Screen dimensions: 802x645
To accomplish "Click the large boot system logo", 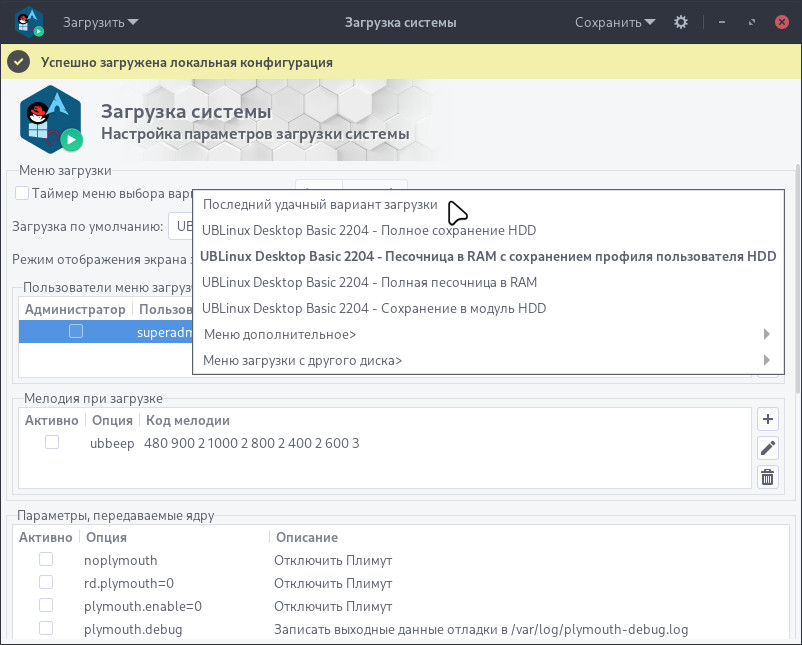I will coord(51,119).
